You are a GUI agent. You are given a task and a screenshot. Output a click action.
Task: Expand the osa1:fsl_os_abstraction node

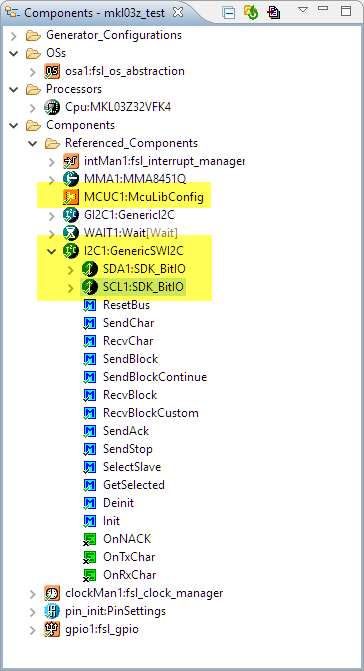(33, 71)
